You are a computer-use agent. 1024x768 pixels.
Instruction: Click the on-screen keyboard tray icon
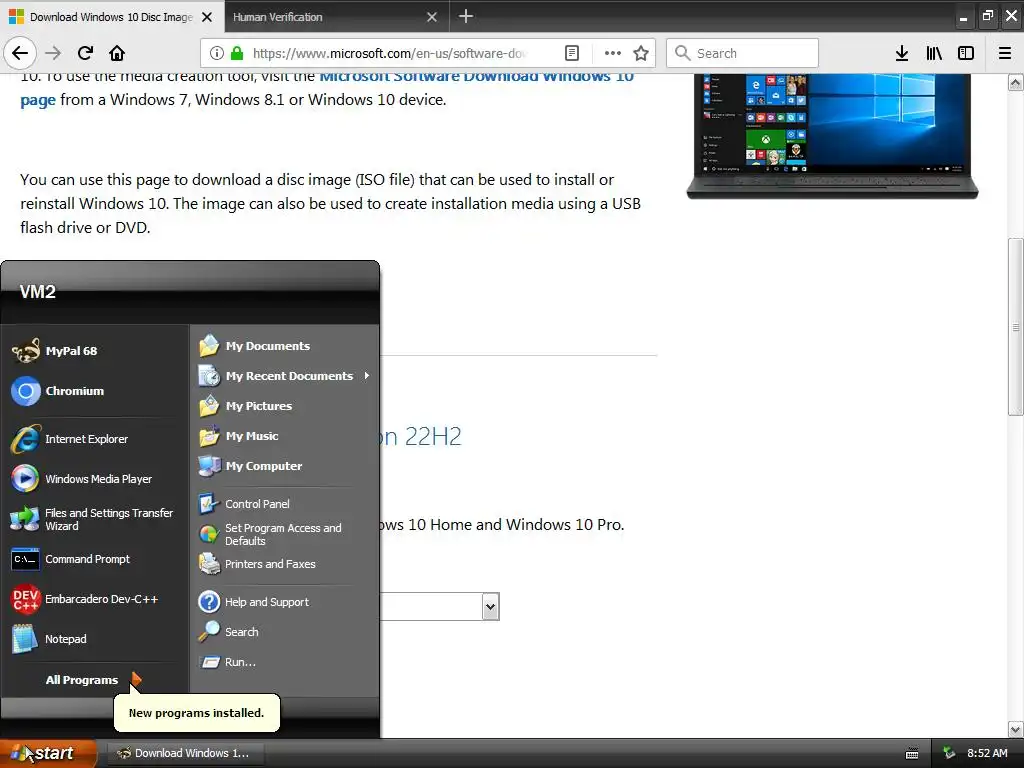click(x=912, y=754)
